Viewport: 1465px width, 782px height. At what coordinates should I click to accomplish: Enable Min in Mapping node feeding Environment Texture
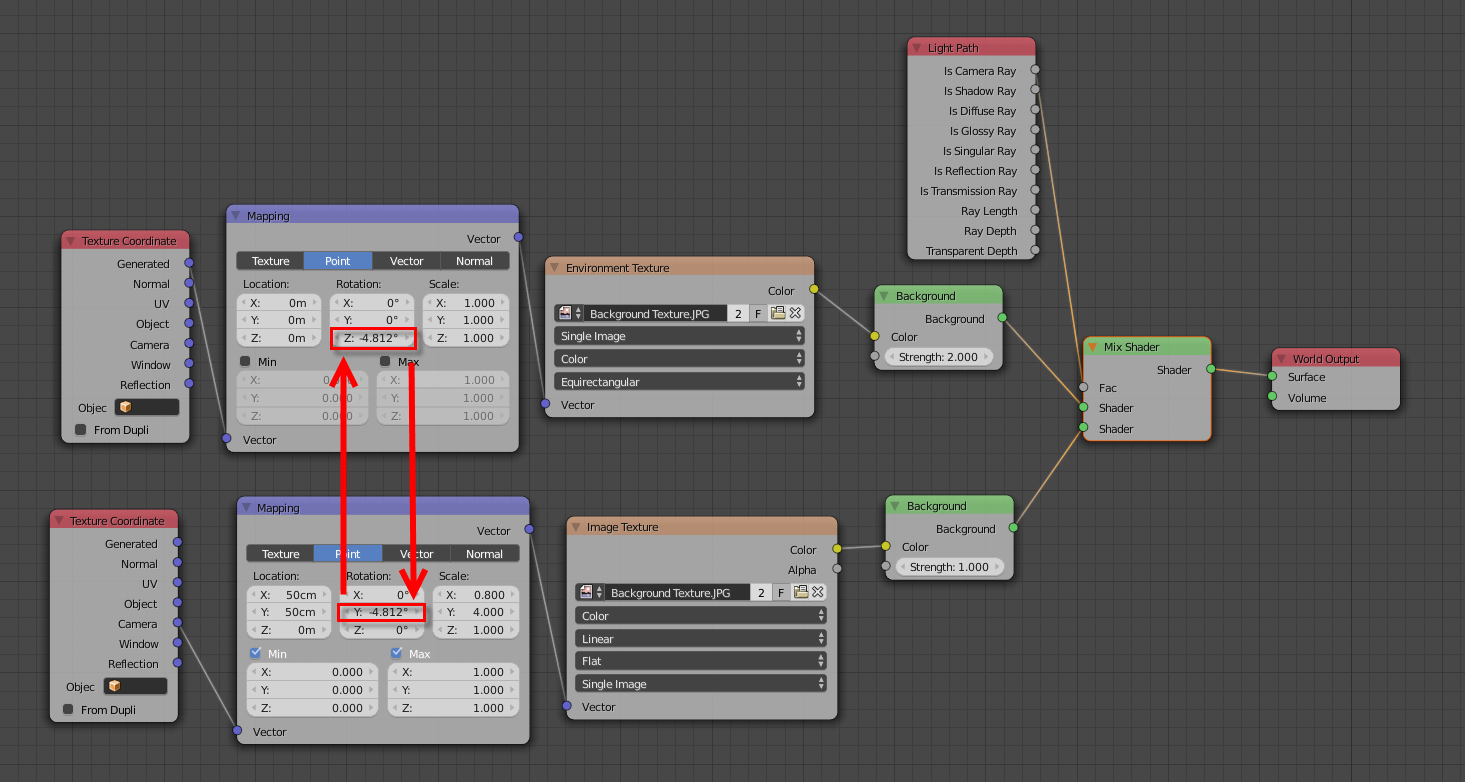click(245, 361)
